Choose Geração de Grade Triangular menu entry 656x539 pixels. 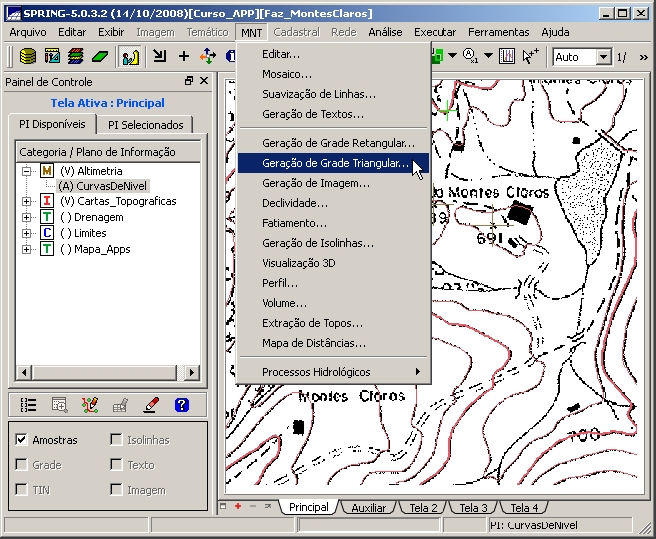tap(334, 163)
